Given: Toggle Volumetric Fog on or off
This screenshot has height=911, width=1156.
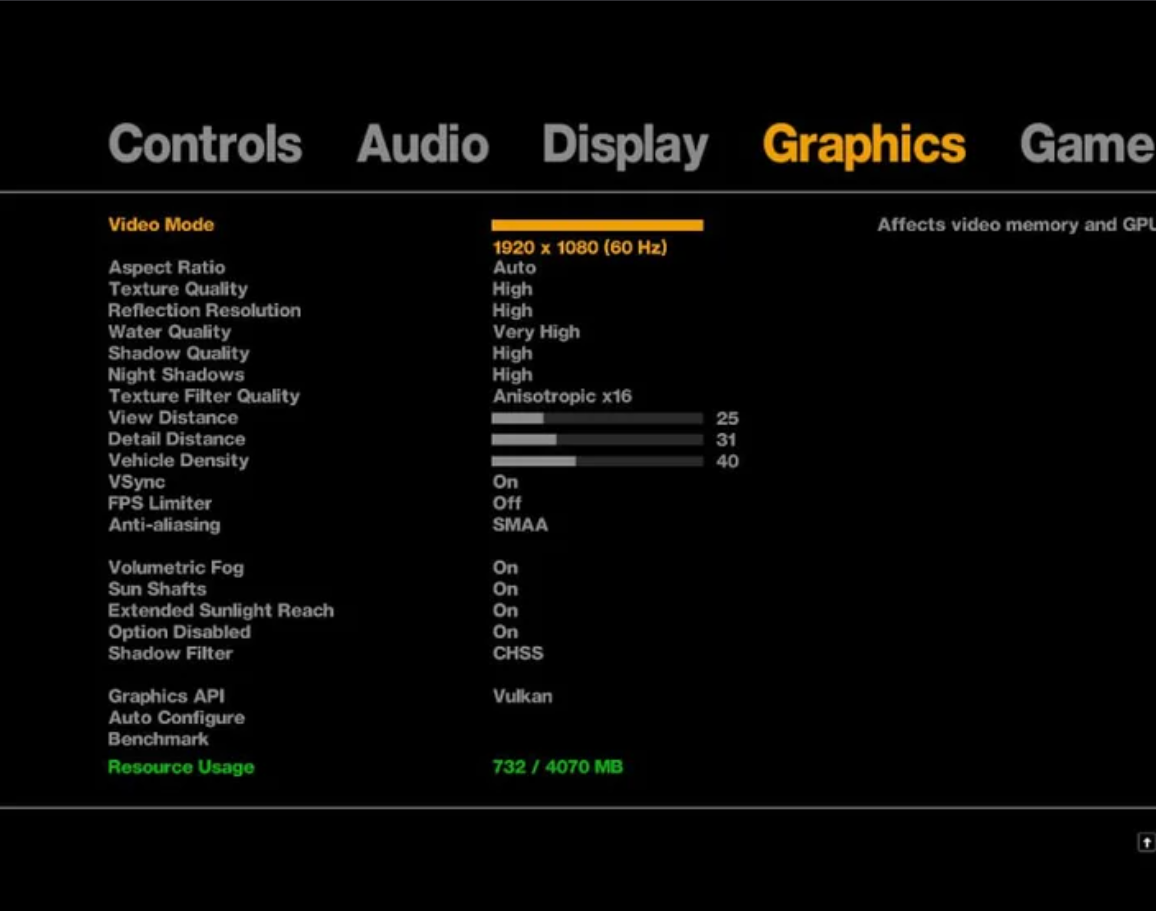Looking at the screenshot, I should click(505, 568).
